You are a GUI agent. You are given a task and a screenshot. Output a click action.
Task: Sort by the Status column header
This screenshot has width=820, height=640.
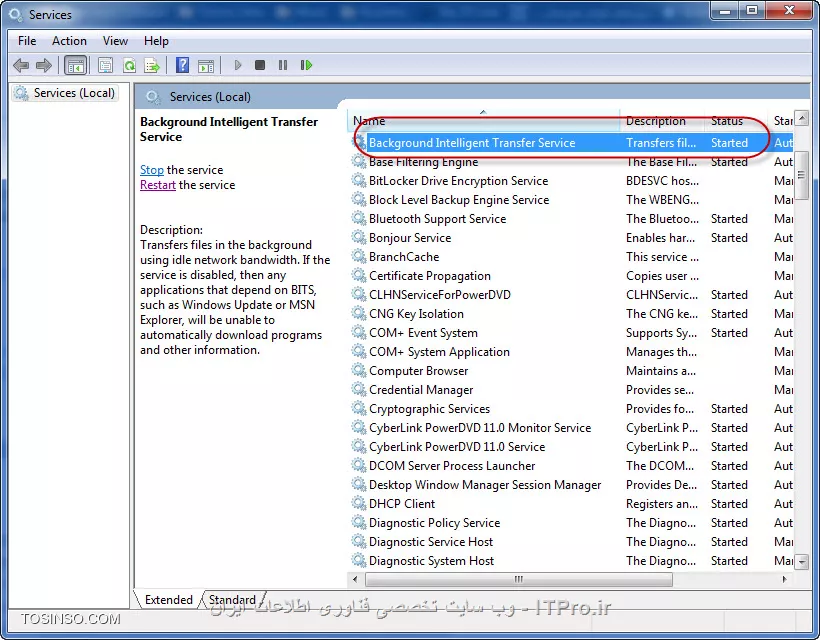[736, 121]
